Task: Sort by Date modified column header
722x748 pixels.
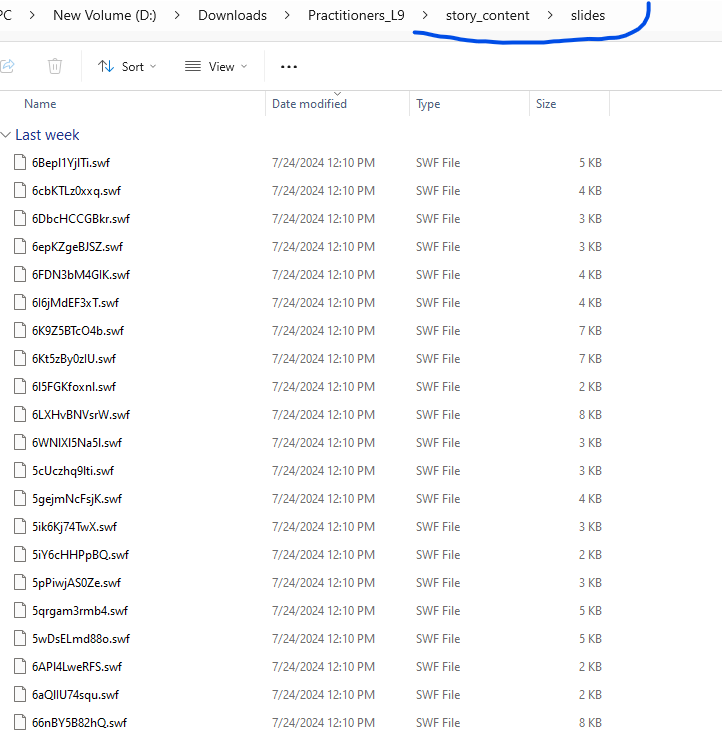Action: pos(309,104)
